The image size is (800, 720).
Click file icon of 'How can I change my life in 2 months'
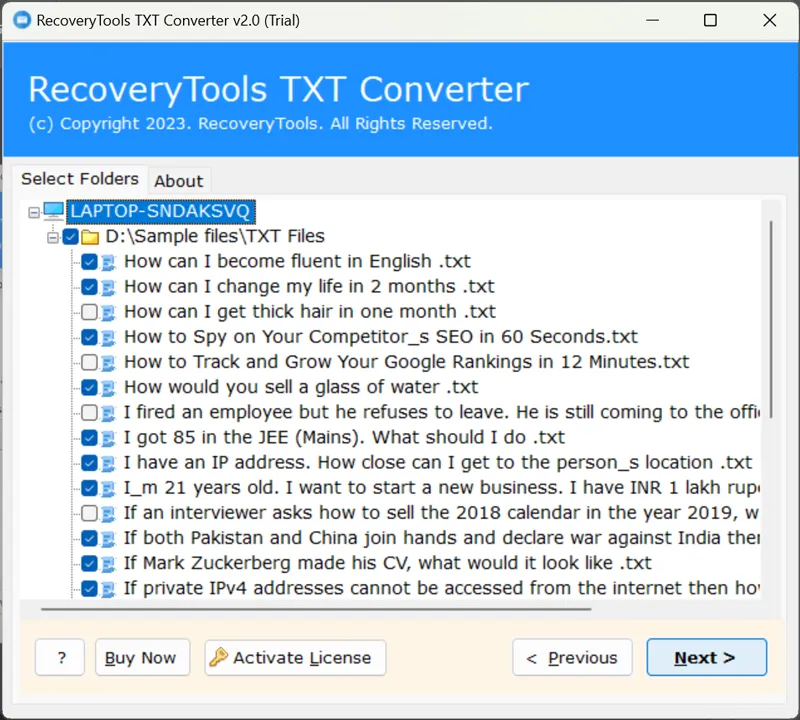[x=108, y=287]
